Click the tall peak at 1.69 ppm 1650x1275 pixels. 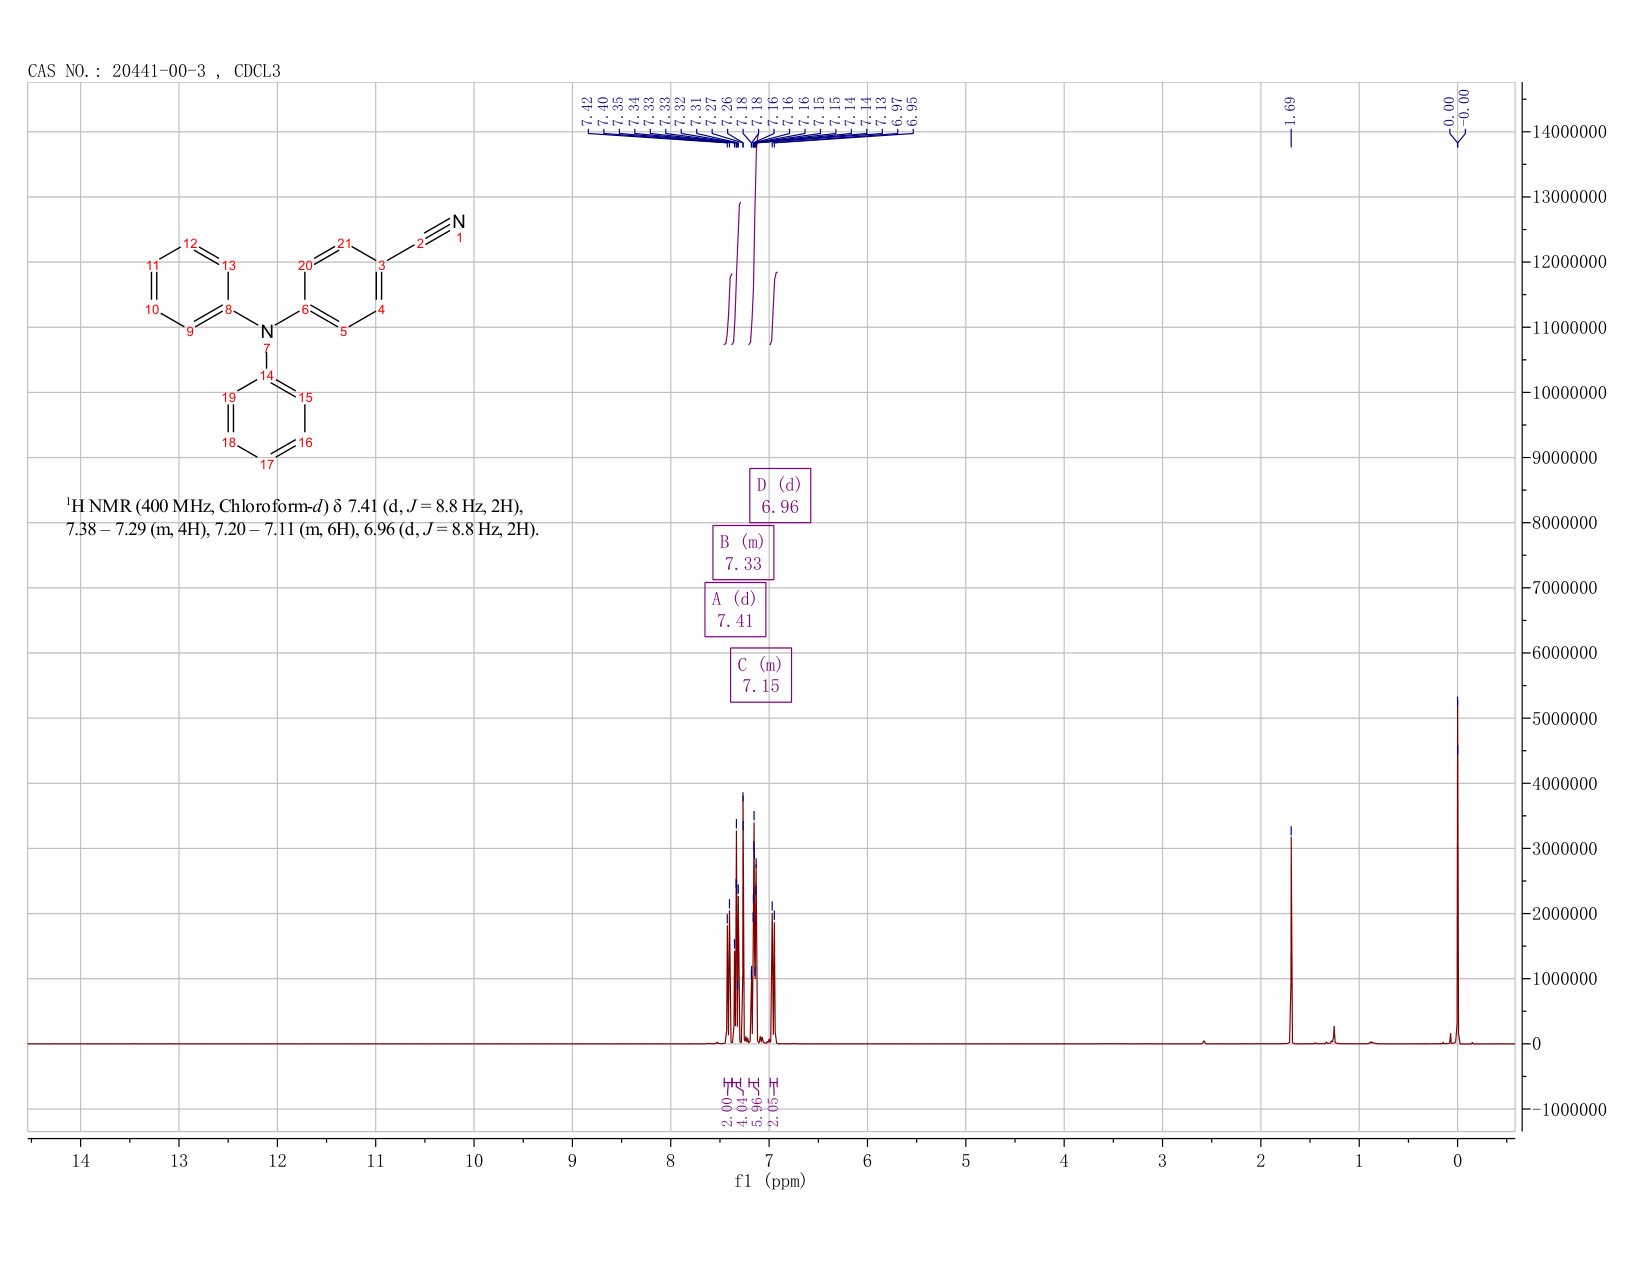(1291, 940)
